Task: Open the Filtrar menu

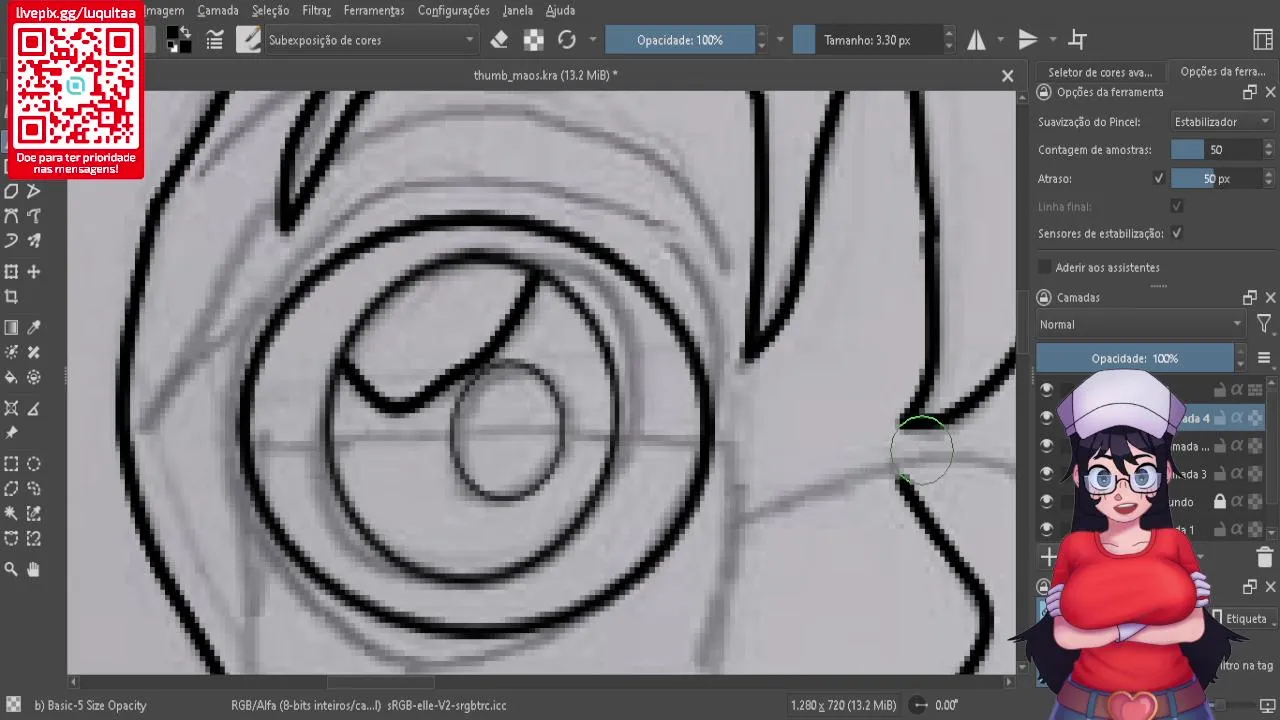Action: [x=316, y=10]
